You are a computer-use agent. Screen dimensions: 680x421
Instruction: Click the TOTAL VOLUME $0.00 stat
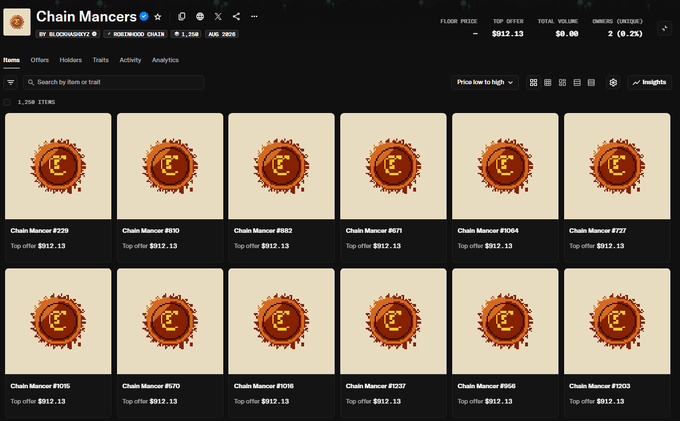(558, 27)
